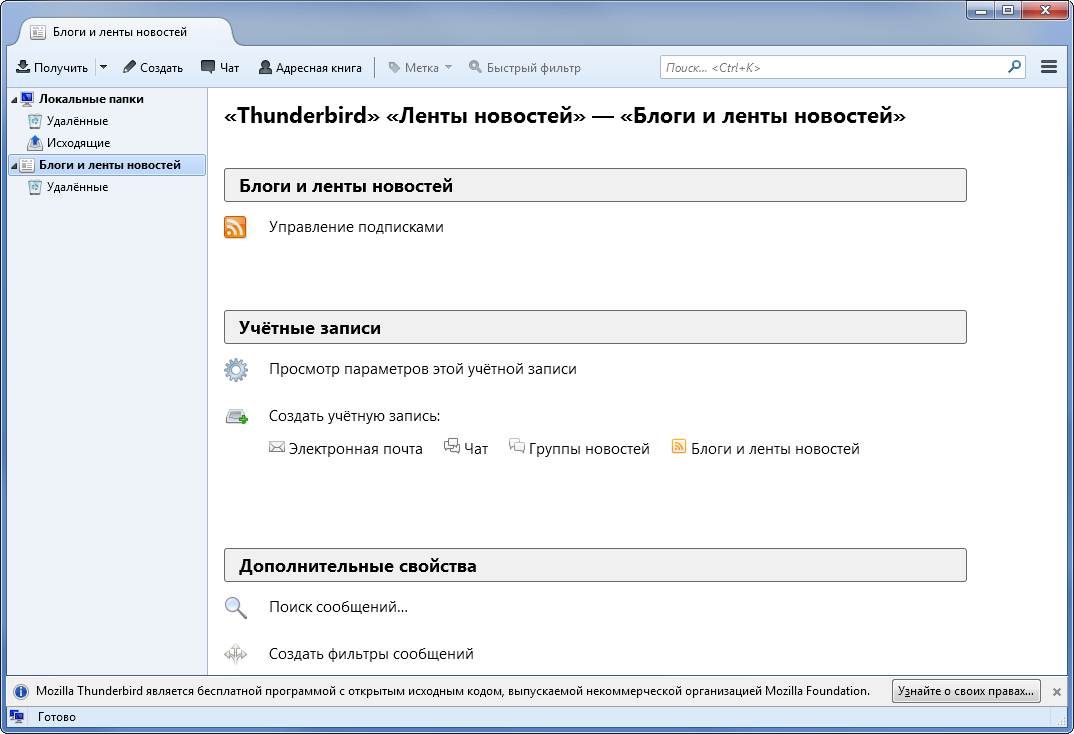Click the Метка tag icon
Screen dimensions: 1074x734
395,67
